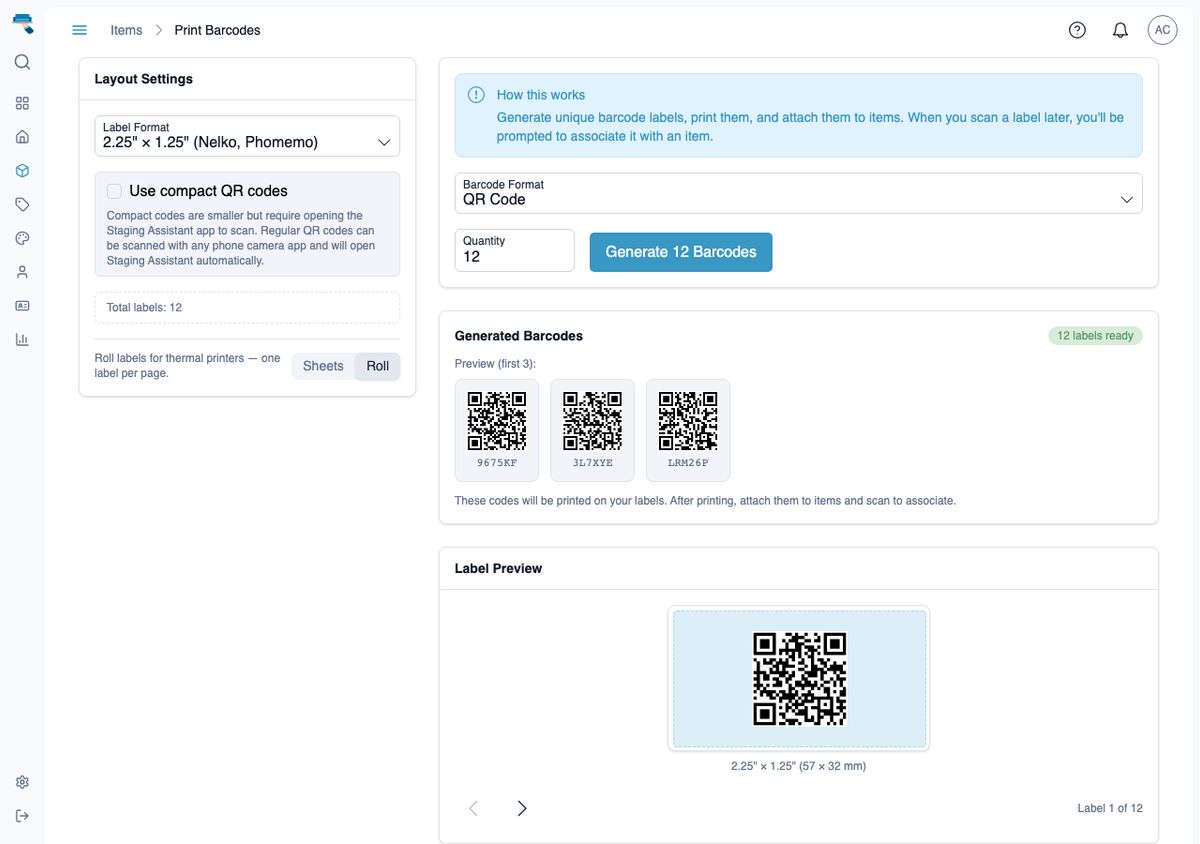Click the How this works title

pyautogui.click(x=541, y=95)
